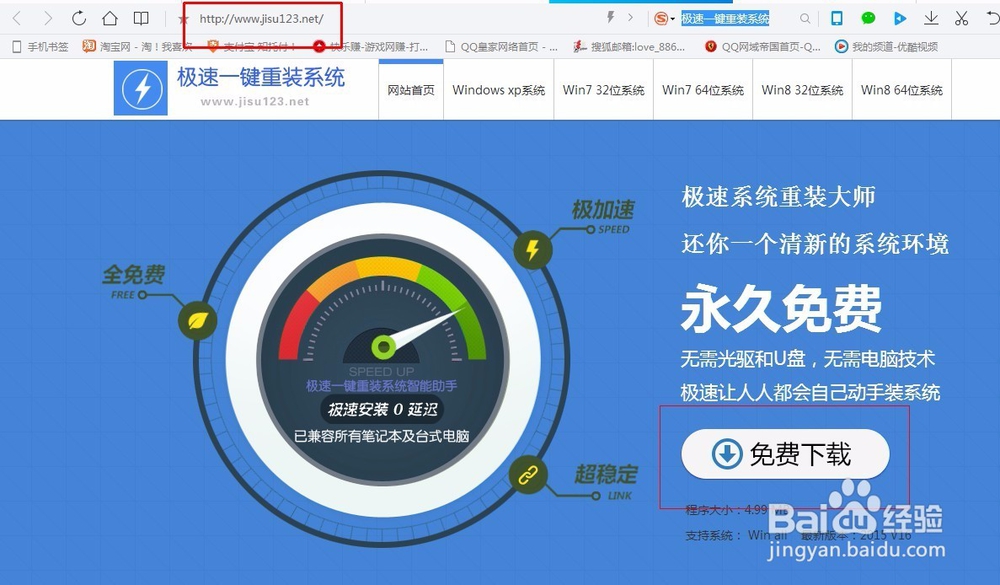
Task: Click the yellow lightning 极加速 icon
Action: tap(533, 249)
